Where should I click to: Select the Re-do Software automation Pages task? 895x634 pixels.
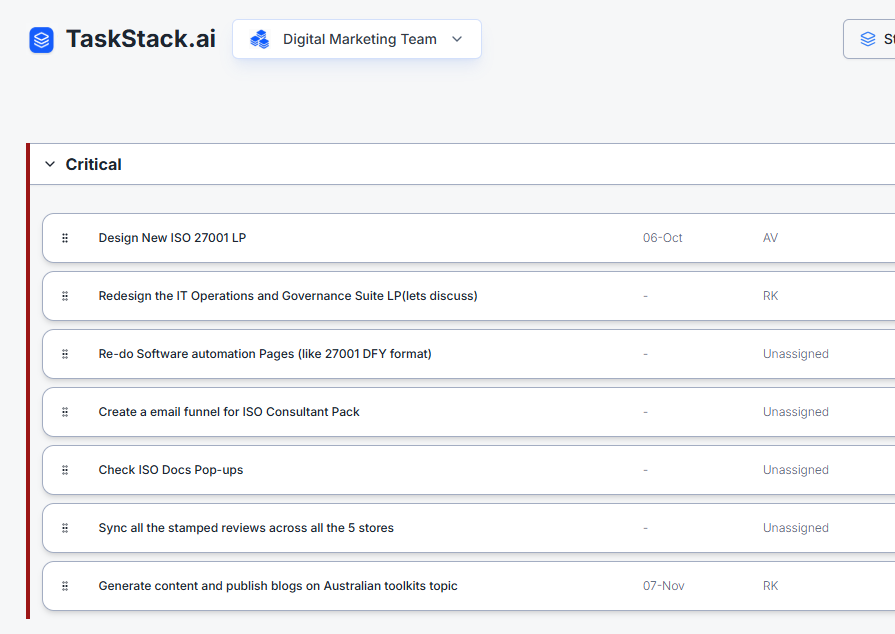click(x=264, y=354)
